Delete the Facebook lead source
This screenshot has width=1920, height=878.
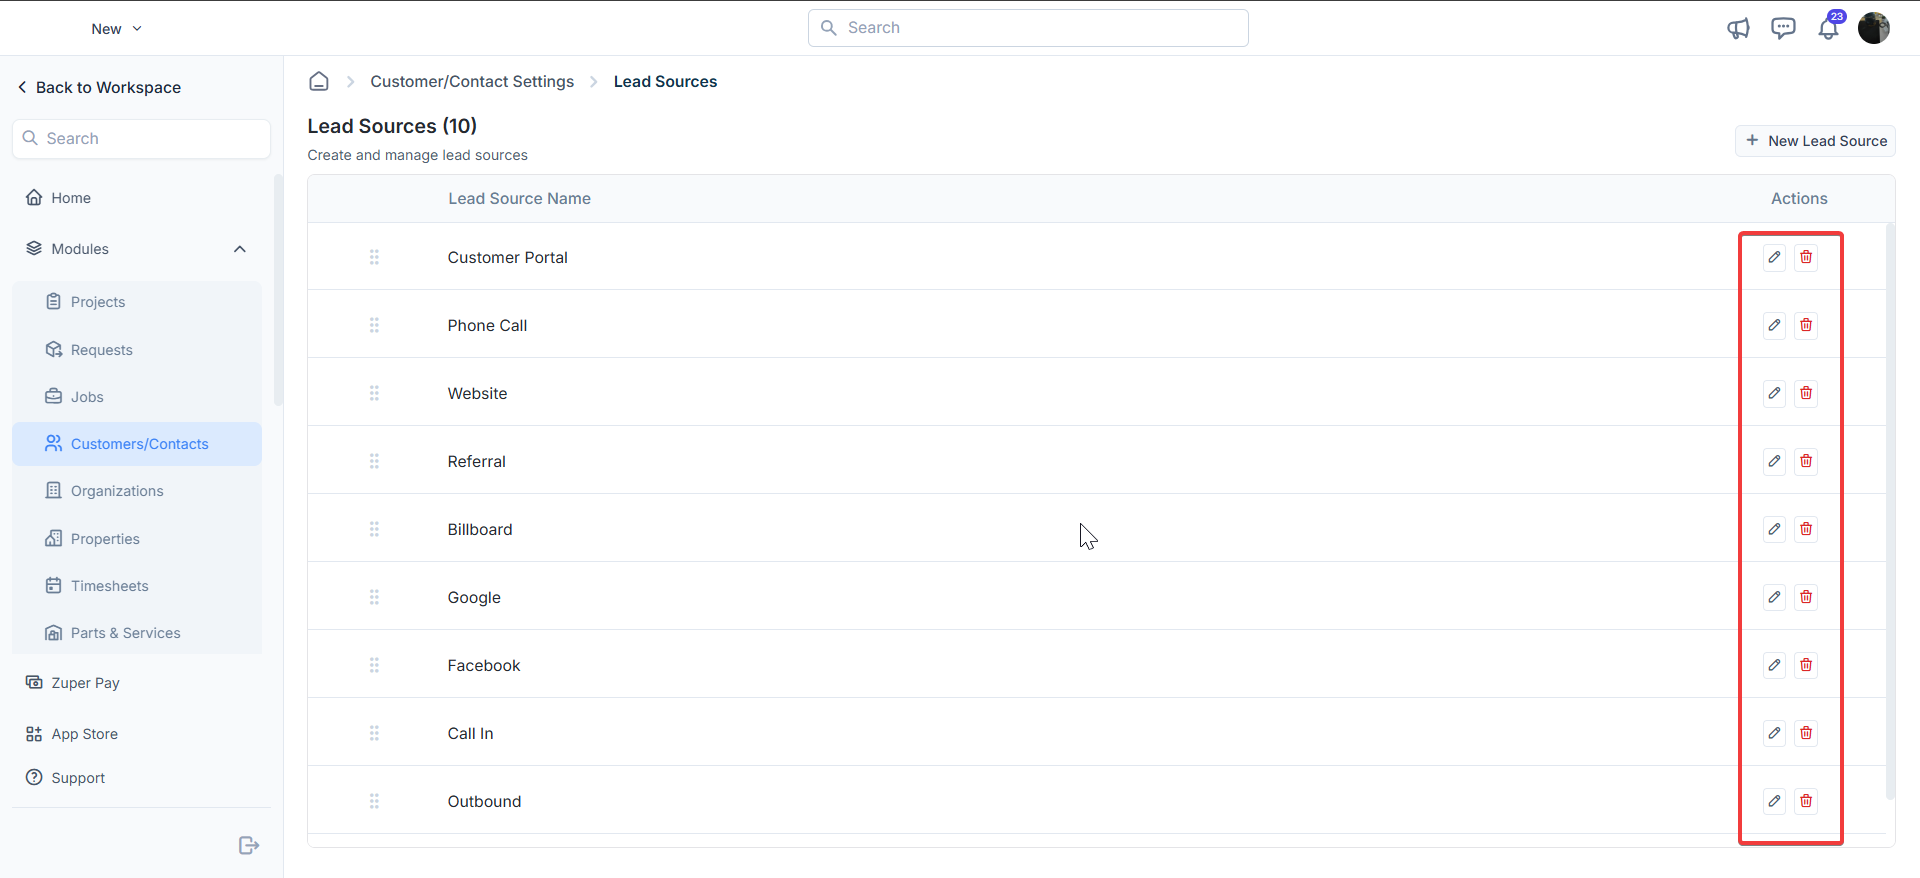coord(1806,665)
